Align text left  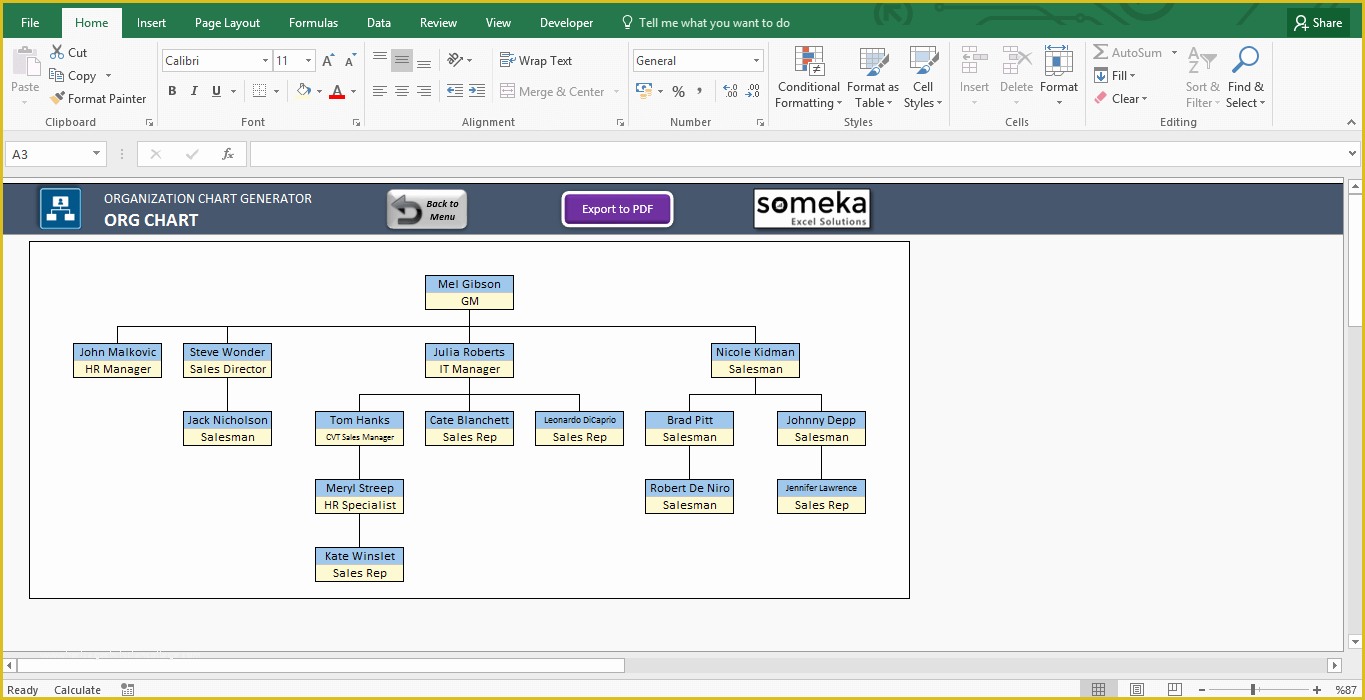[x=380, y=91]
